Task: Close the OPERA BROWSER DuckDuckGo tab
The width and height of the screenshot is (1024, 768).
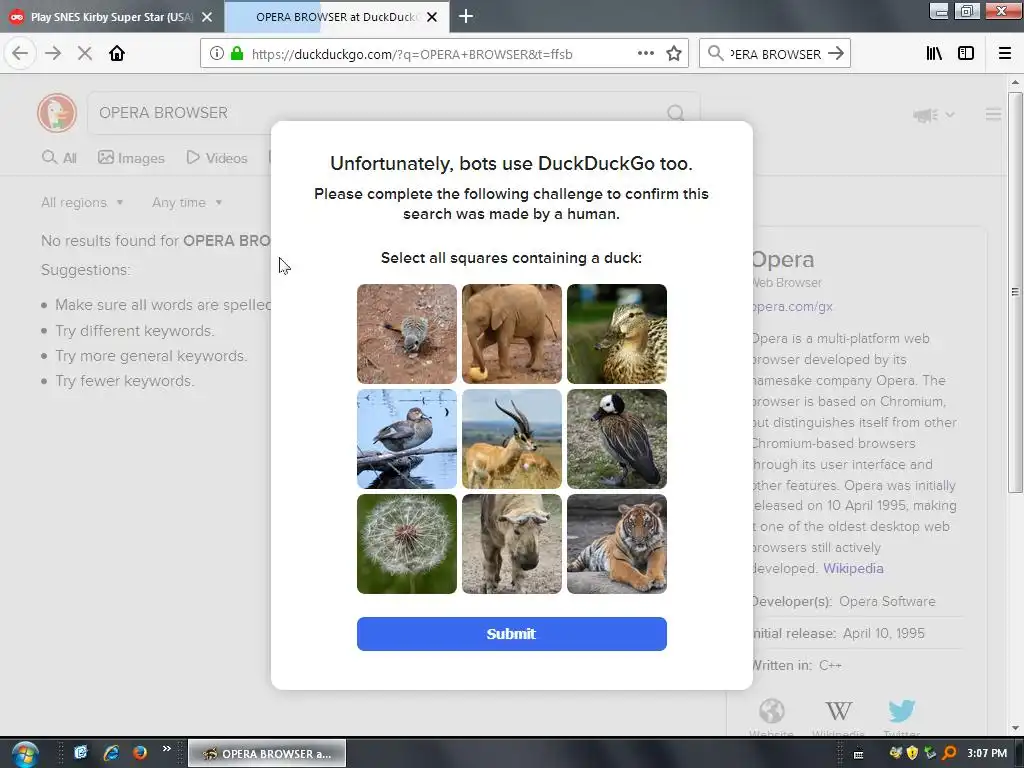Action: click(432, 17)
